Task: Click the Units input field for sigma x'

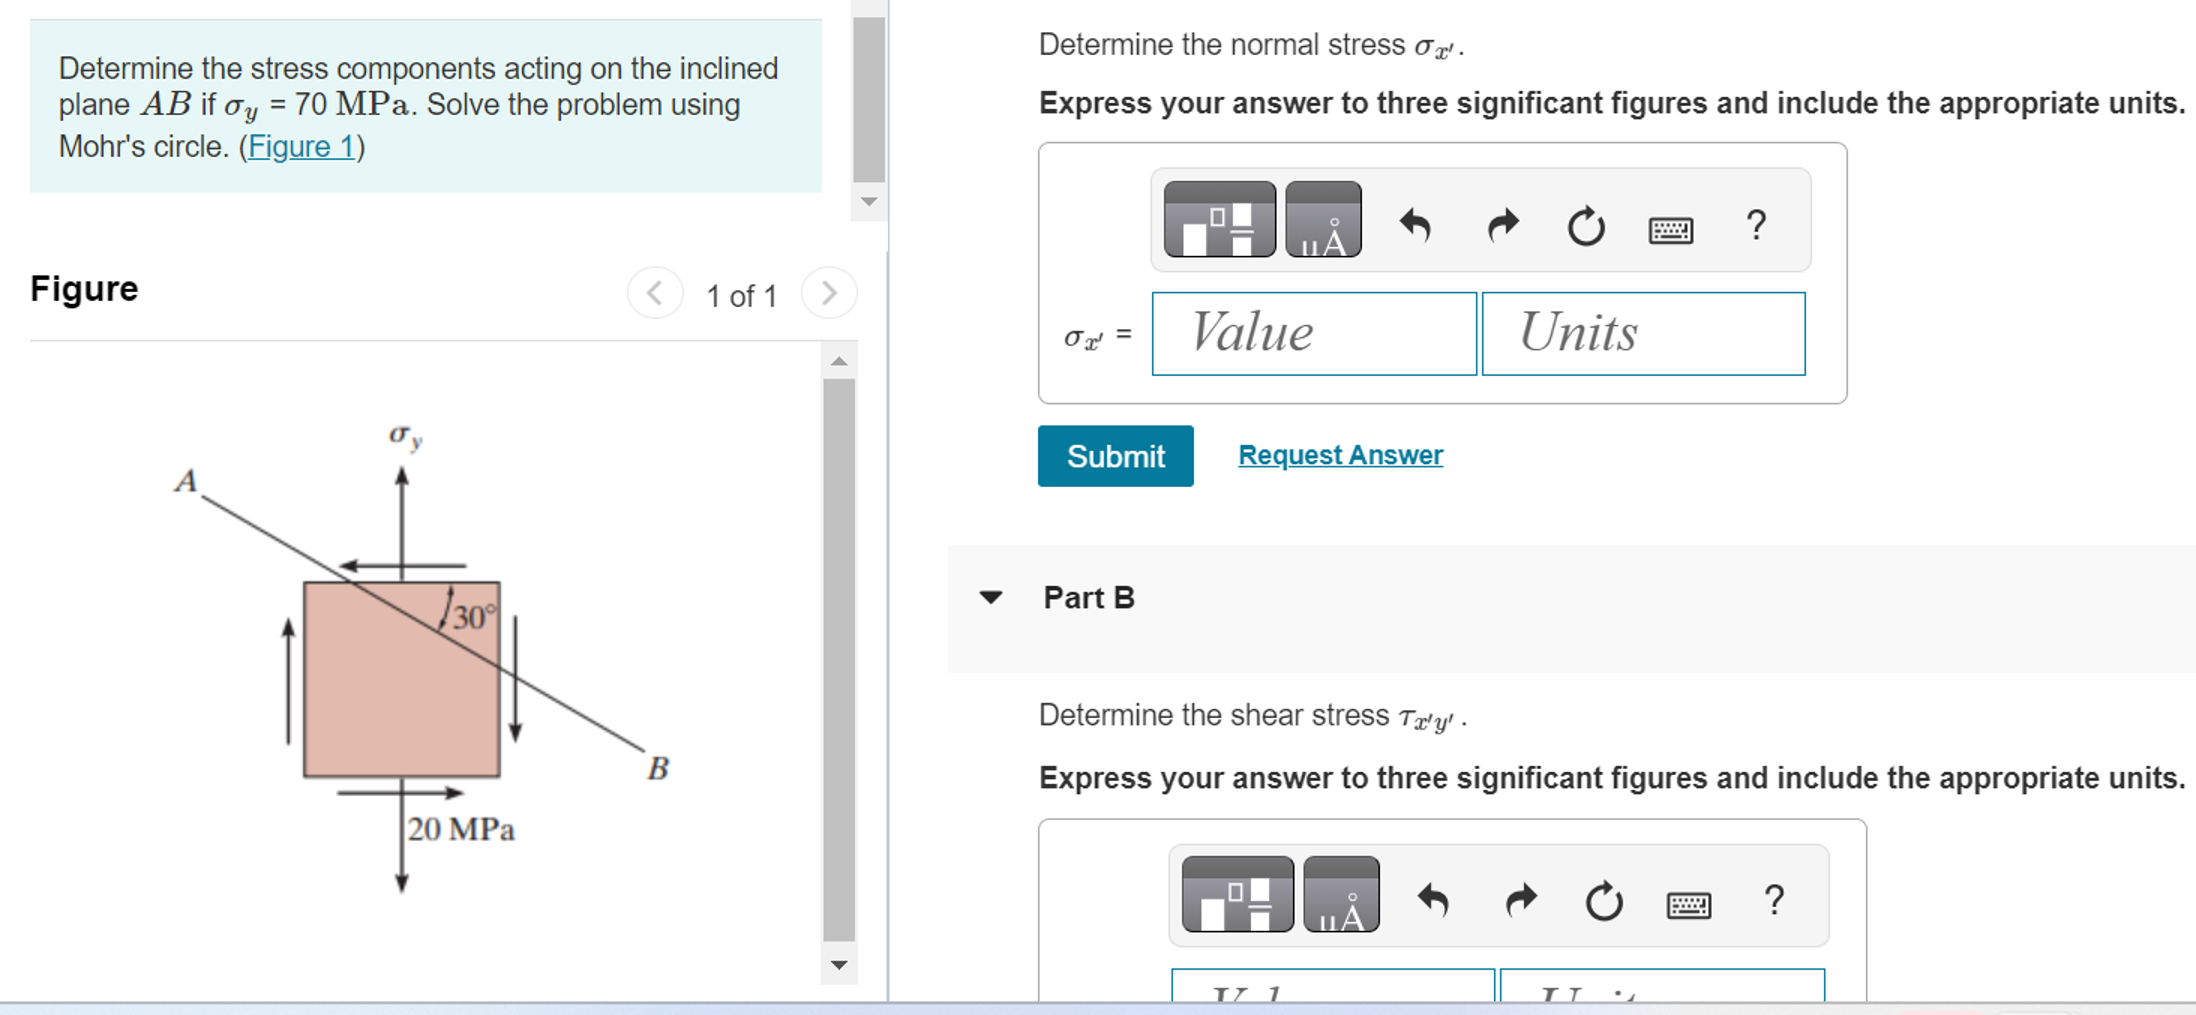Action: [1642, 332]
